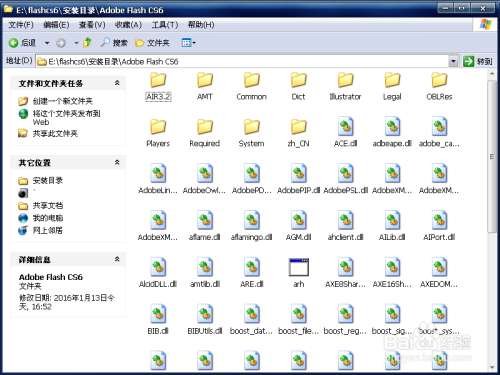500x375 pixels.
Task: Click the scrollbar up arrow
Action: point(492,74)
